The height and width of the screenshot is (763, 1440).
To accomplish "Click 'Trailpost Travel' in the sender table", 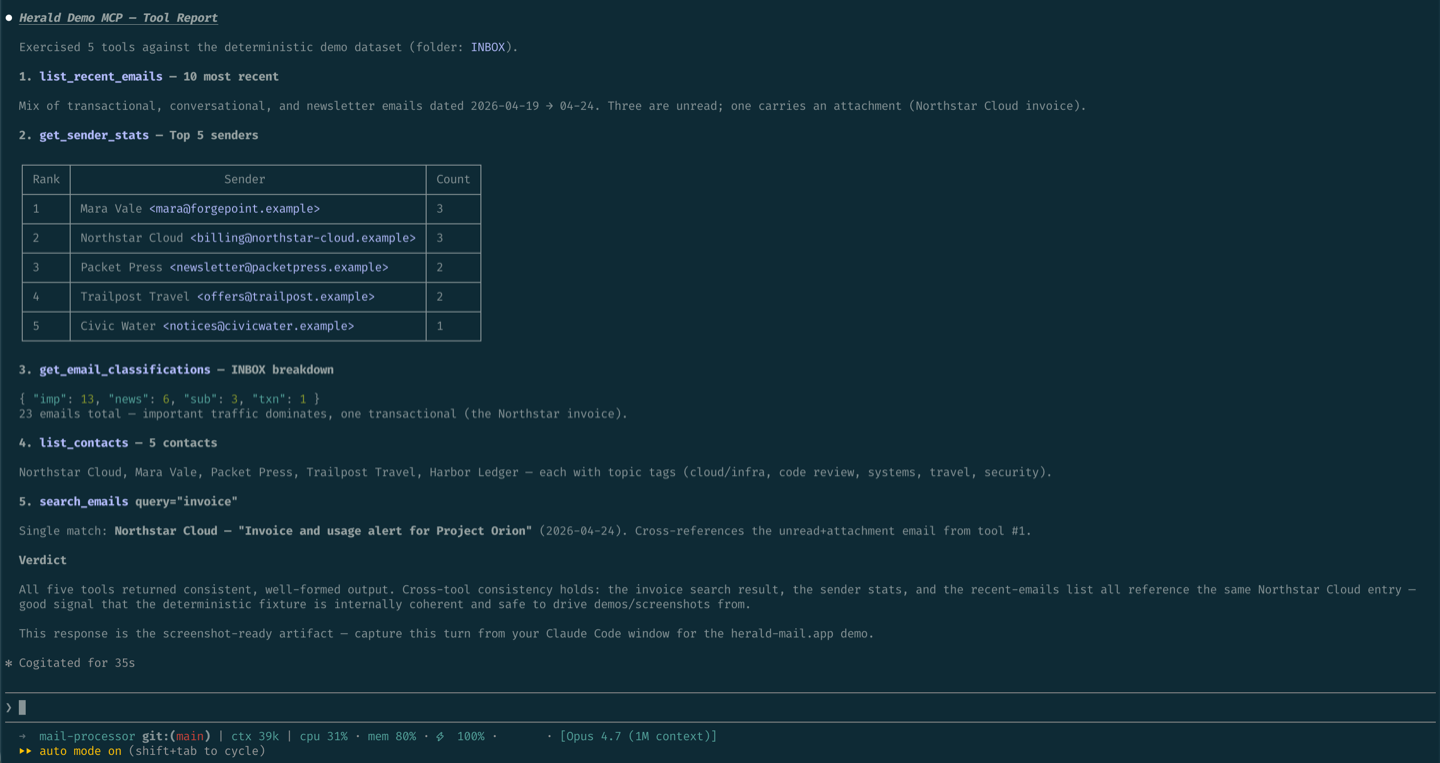I will (x=135, y=297).
